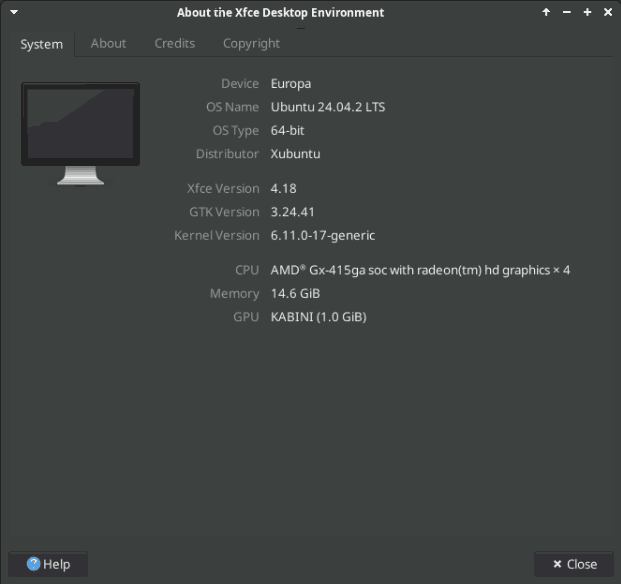Click the shade (roll up) window arrow icon
The width and height of the screenshot is (621, 584).
coord(546,12)
